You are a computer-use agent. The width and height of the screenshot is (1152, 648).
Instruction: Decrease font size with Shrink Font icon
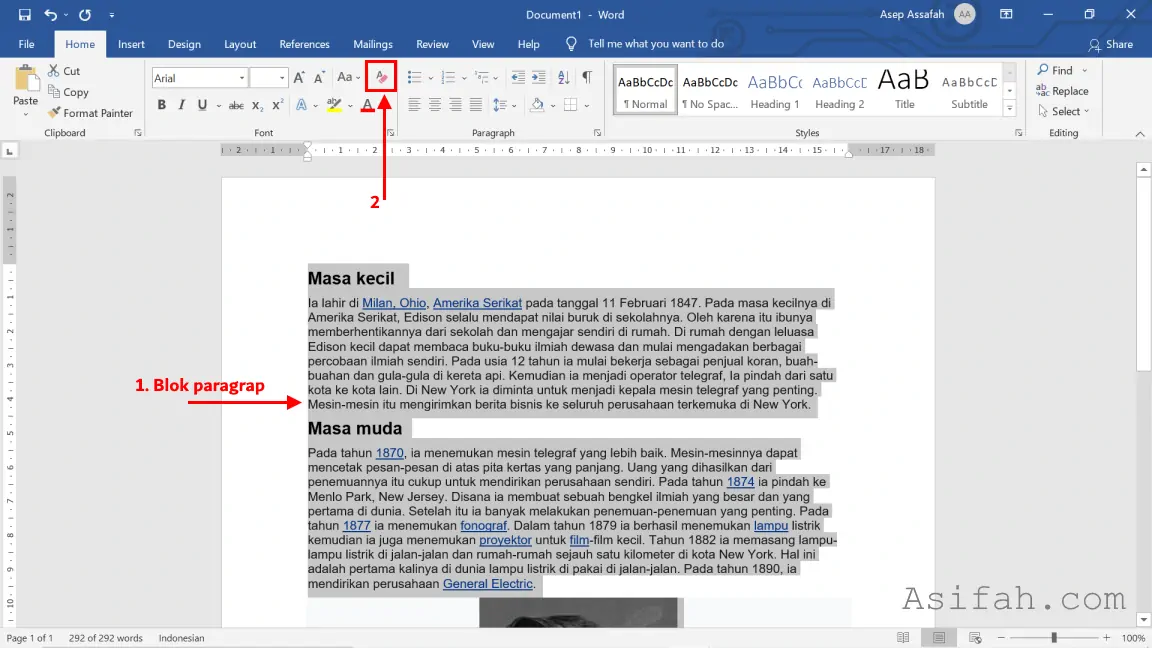pyautogui.click(x=319, y=78)
